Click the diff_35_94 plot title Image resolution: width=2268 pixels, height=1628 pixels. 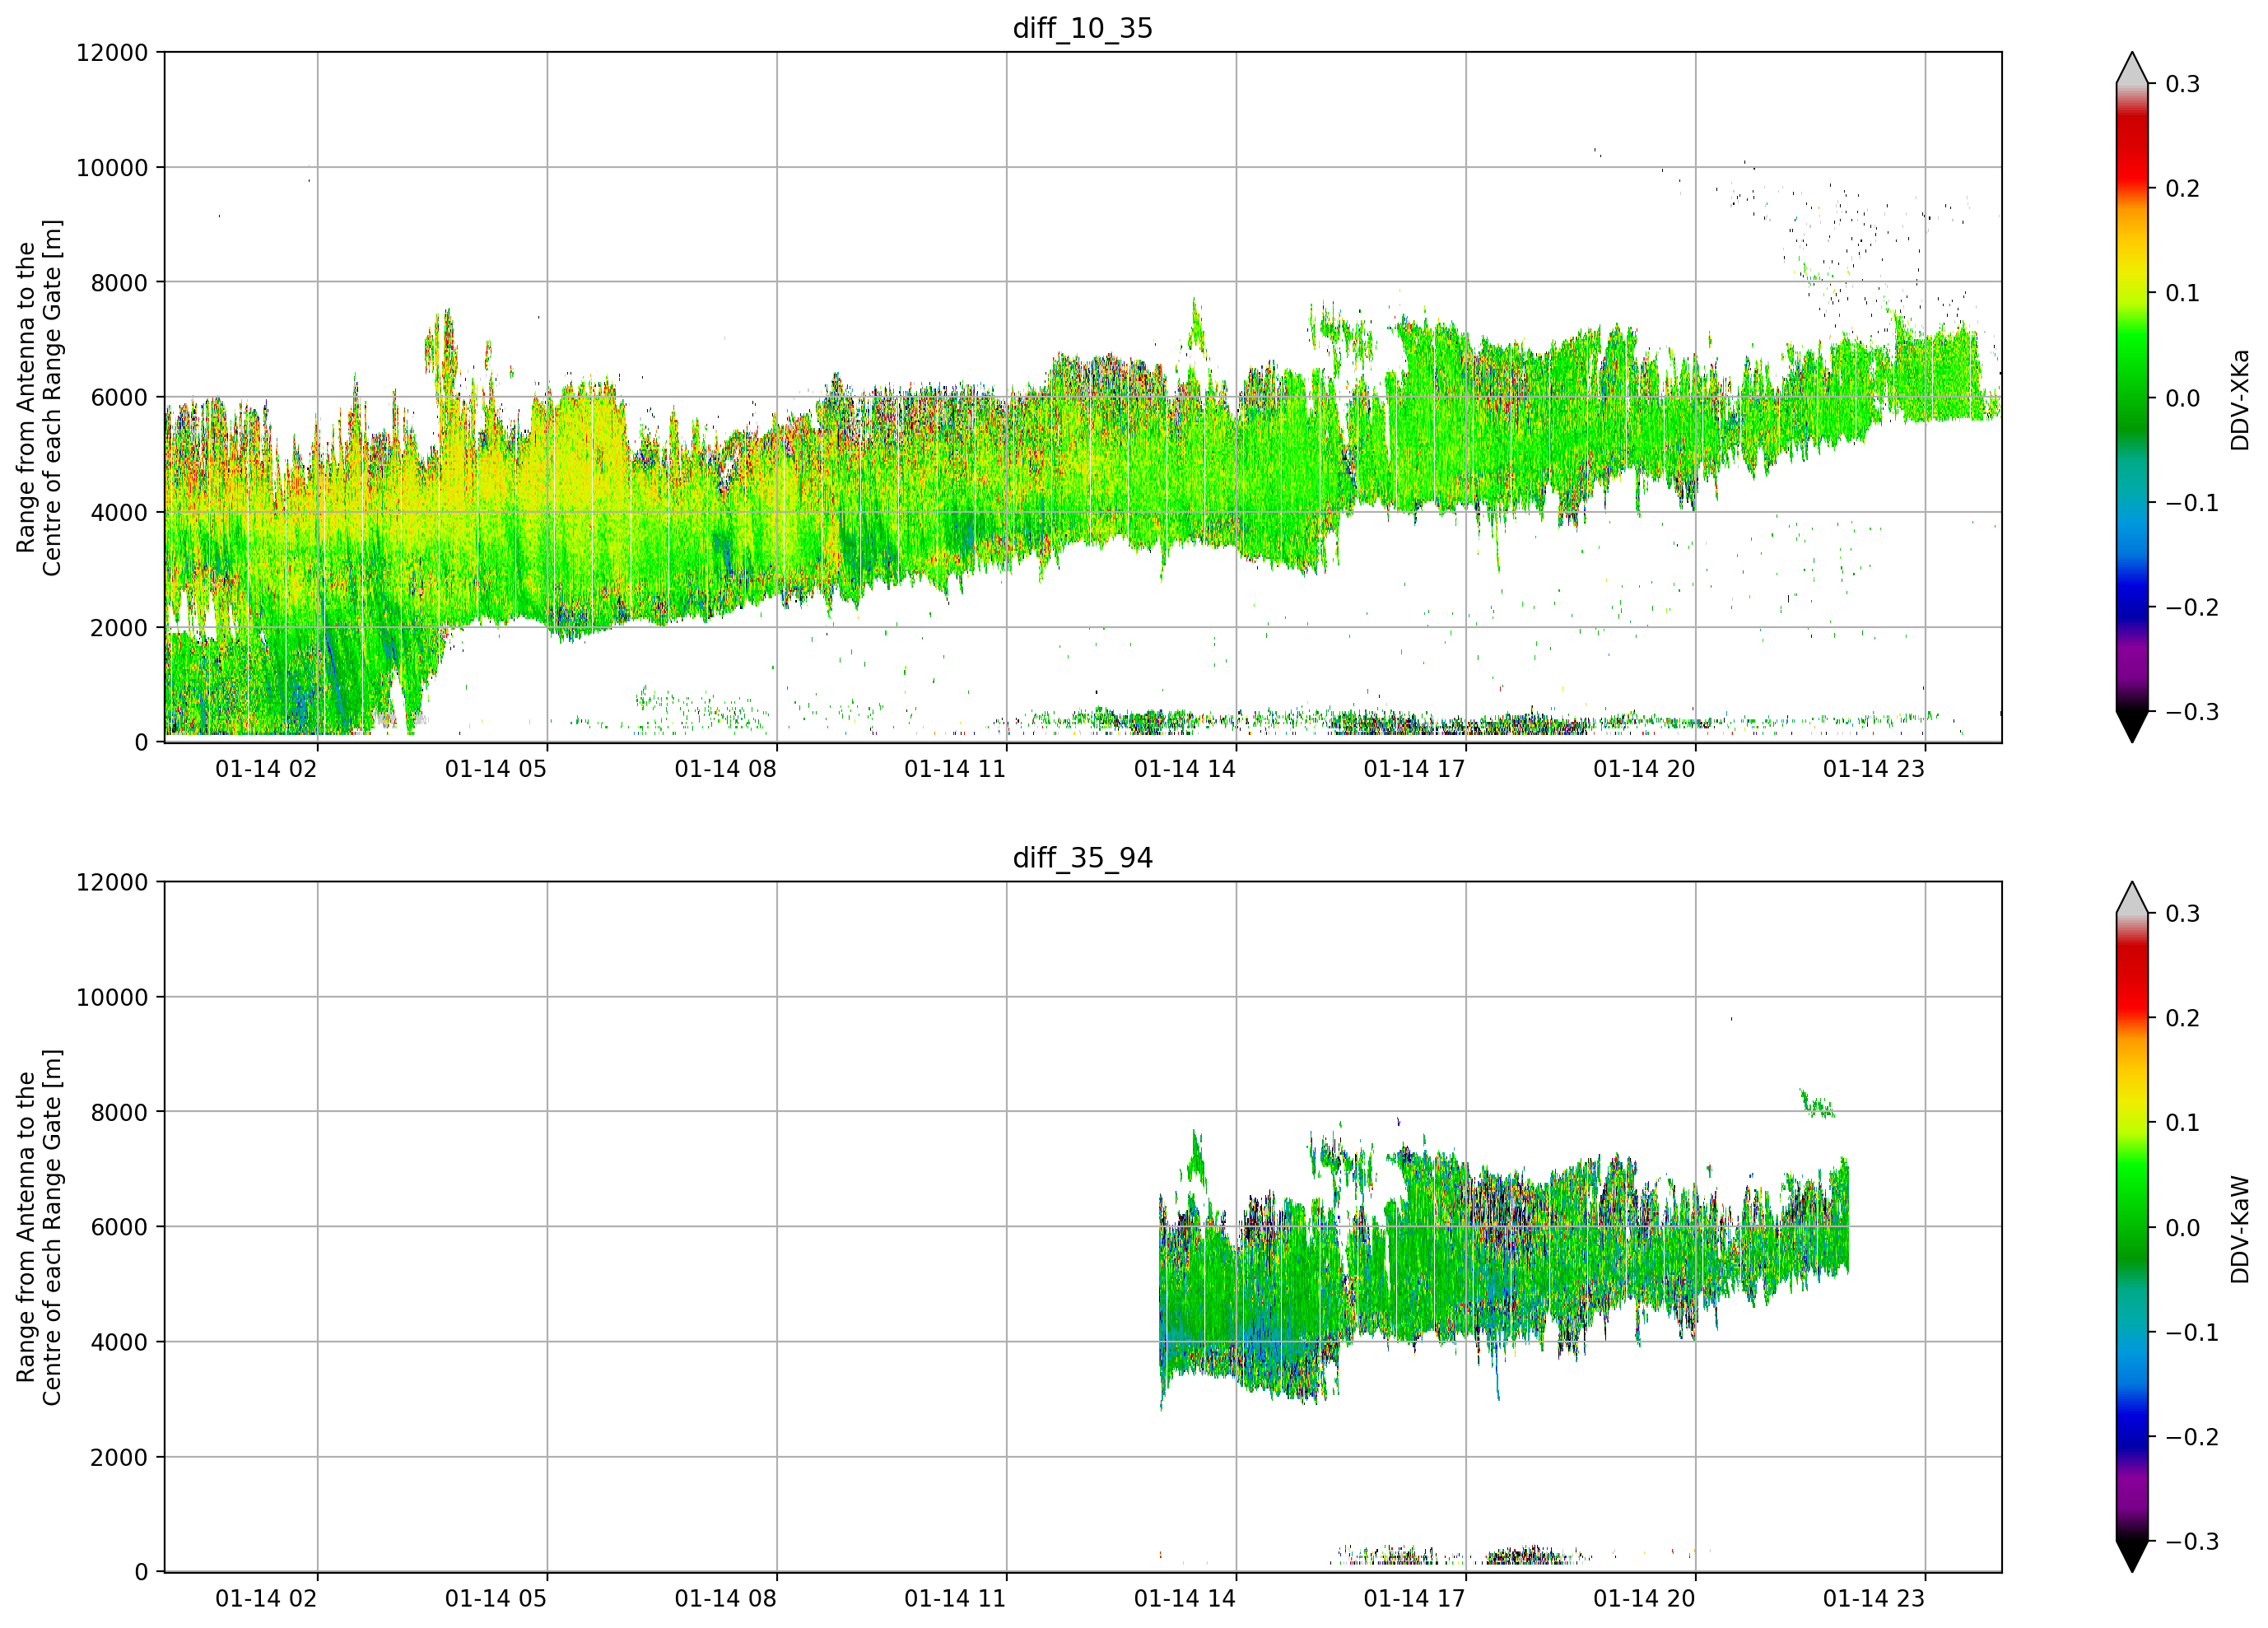pos(1083,858)
